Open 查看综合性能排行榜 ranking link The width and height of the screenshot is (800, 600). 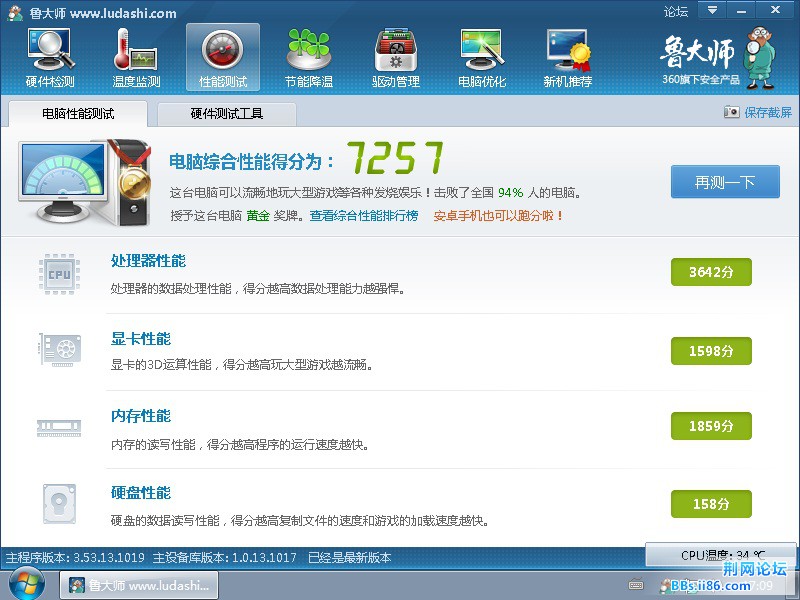[x=364, y=216]
